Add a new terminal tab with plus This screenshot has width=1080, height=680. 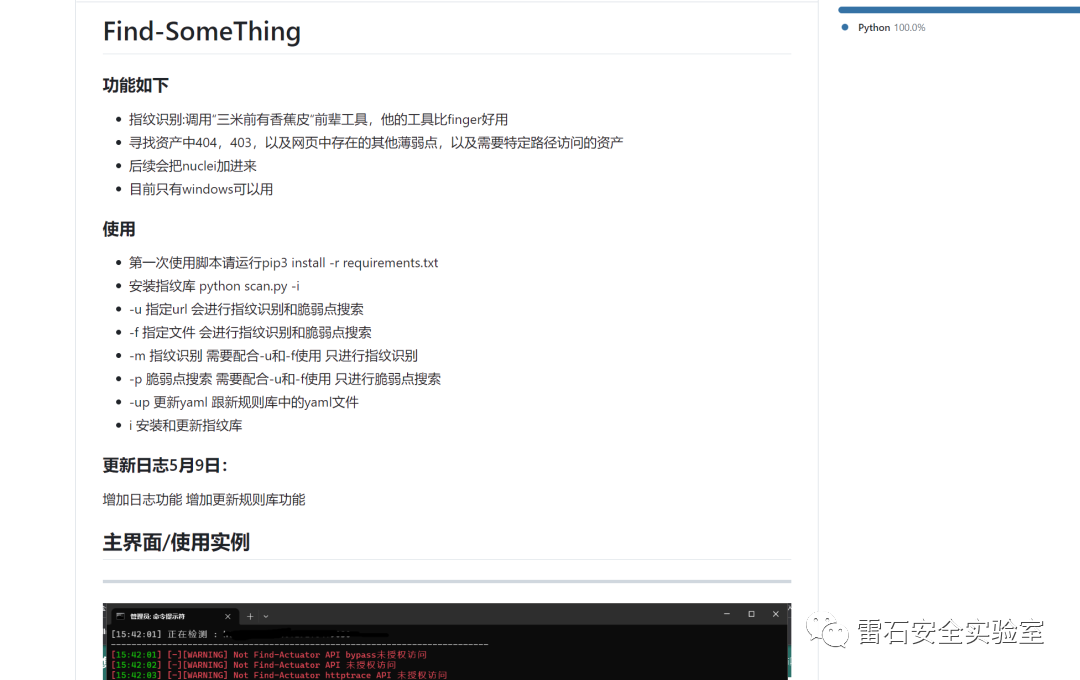250,617
